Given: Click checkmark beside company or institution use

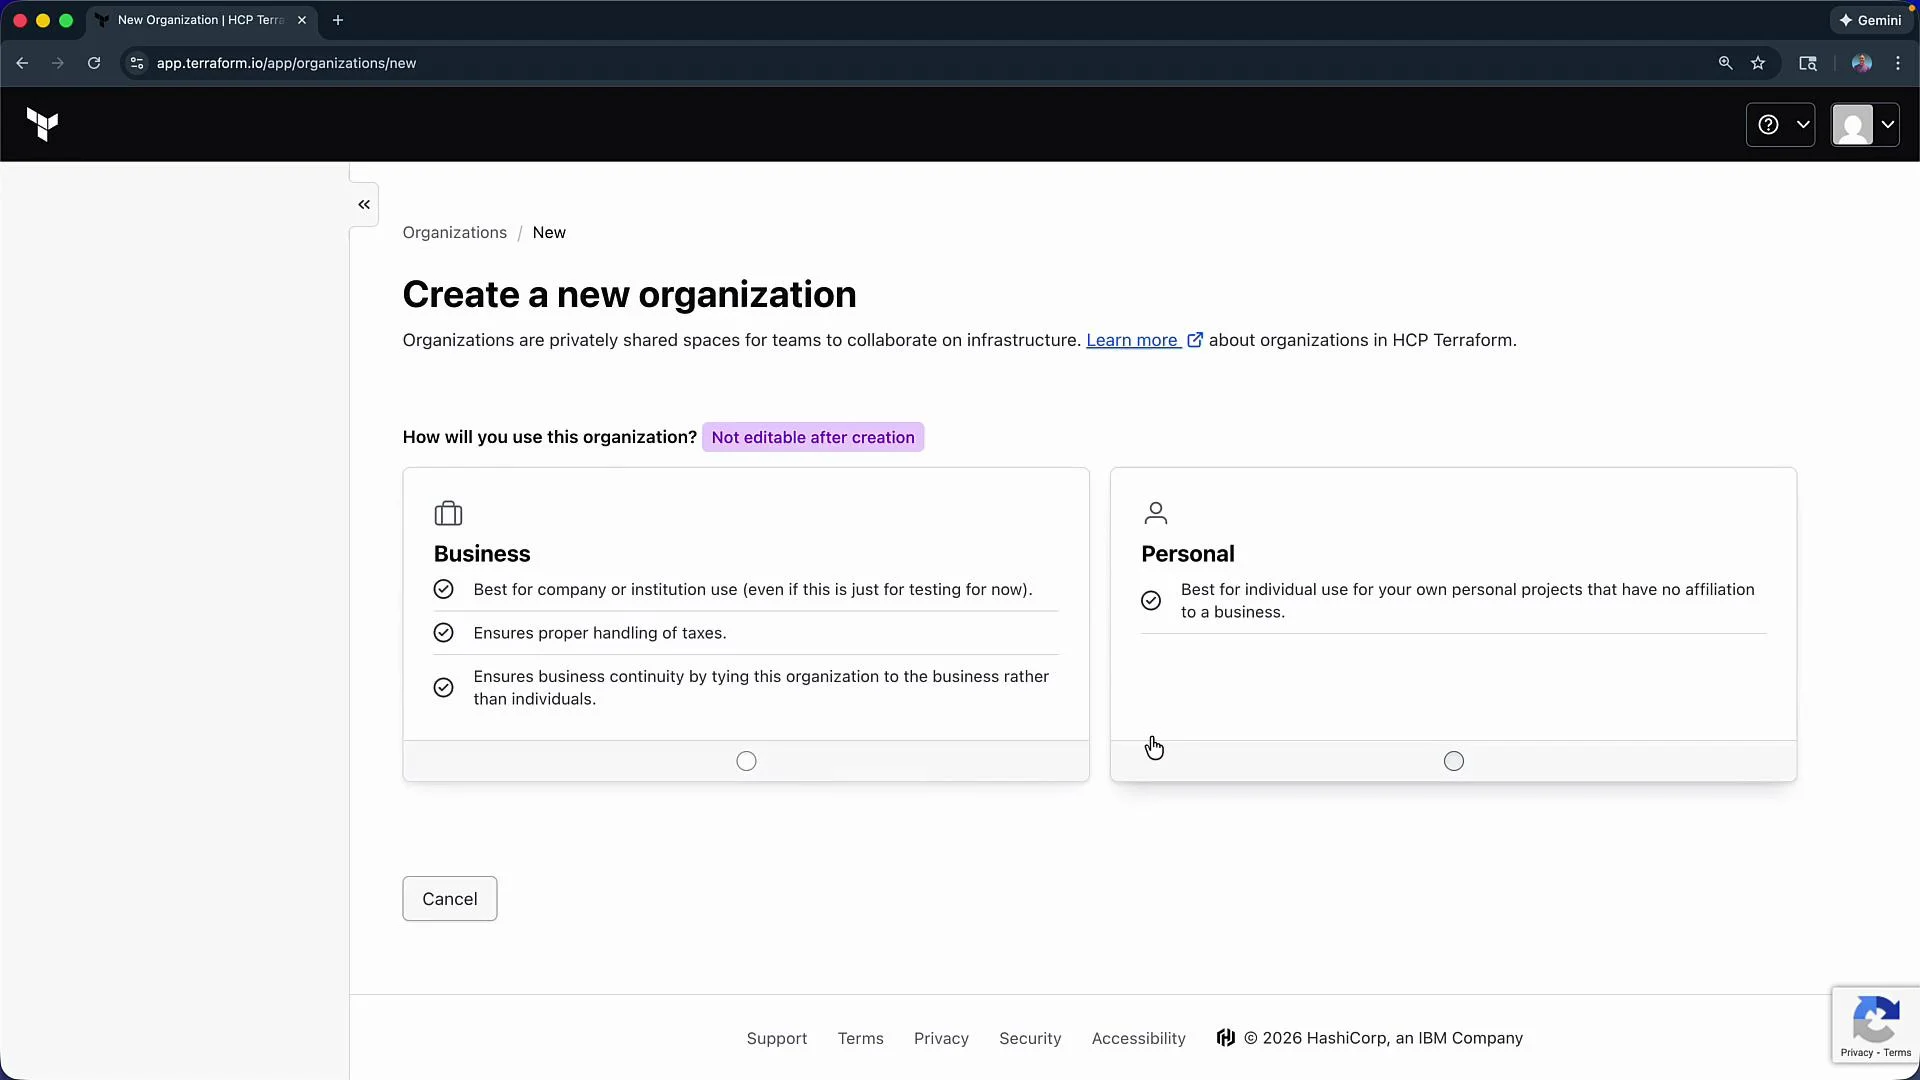Looking at the screenshot, I should (x=443, y=589).
